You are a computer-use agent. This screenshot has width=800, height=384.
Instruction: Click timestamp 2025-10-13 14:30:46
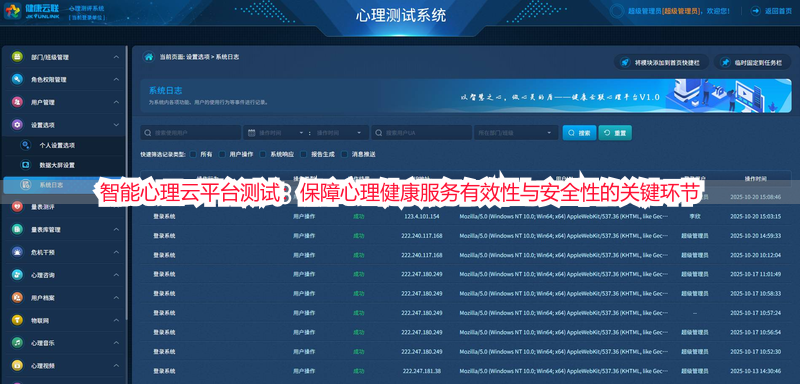[x=755, y=371]
